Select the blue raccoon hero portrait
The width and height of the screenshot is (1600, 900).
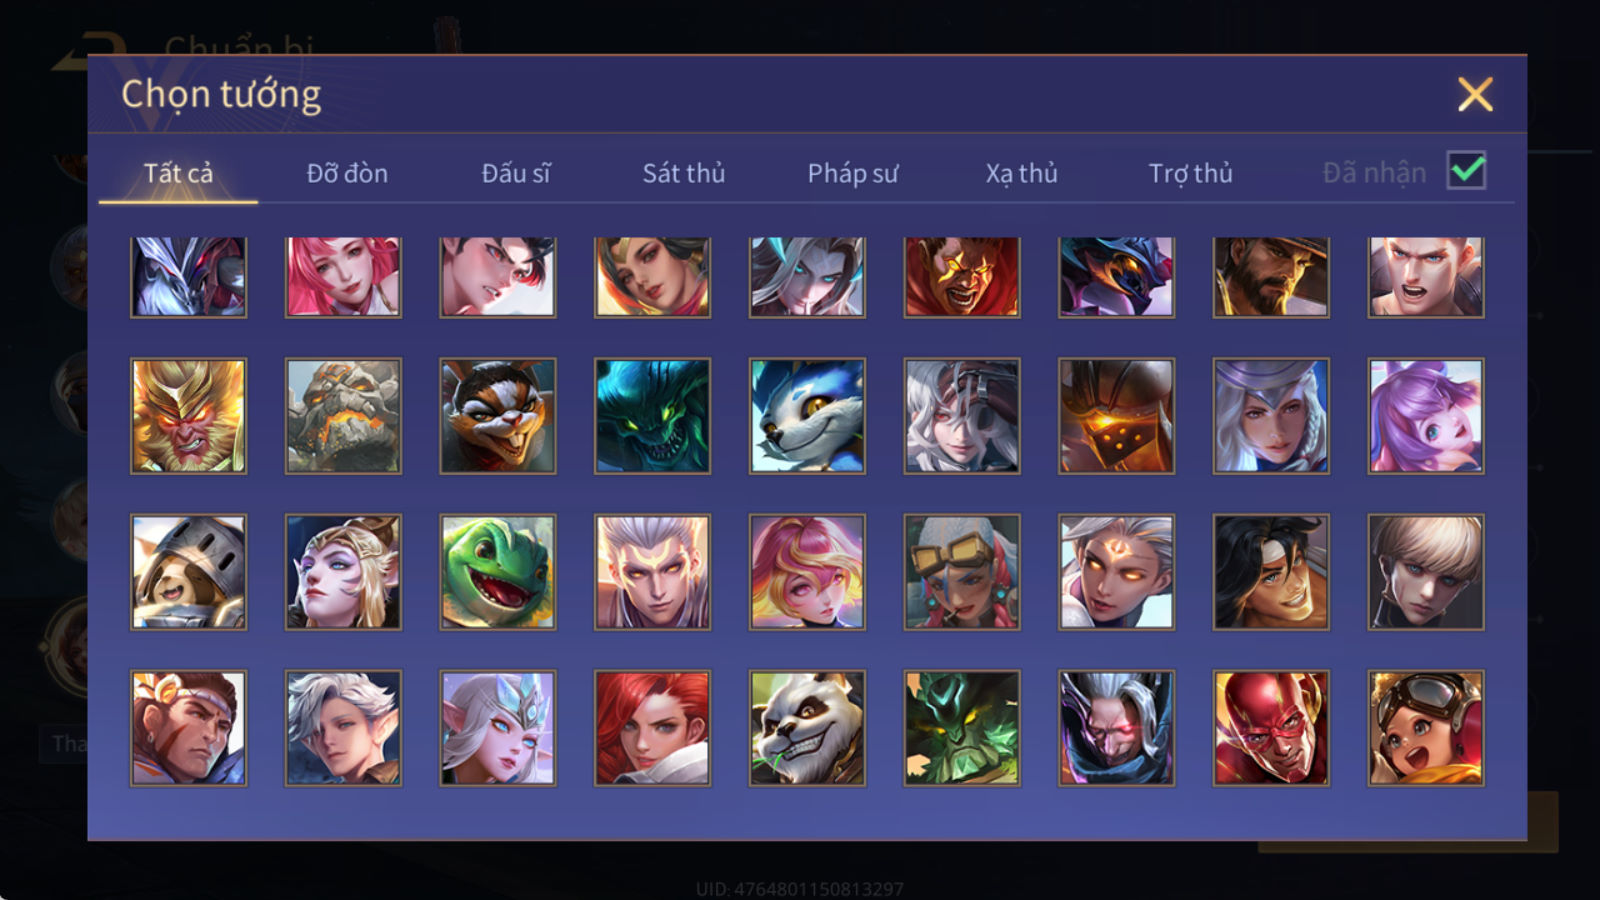click(807, 416)
